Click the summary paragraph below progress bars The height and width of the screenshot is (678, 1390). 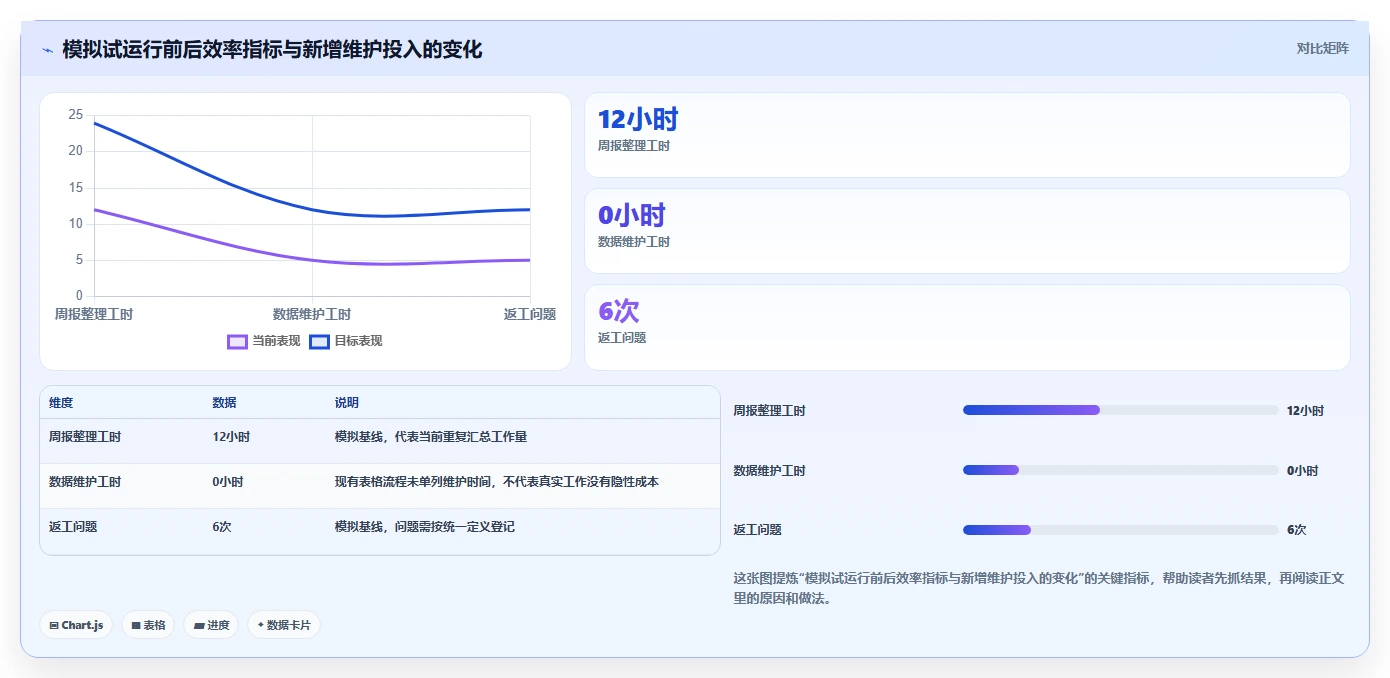[x=1038, y=588]
